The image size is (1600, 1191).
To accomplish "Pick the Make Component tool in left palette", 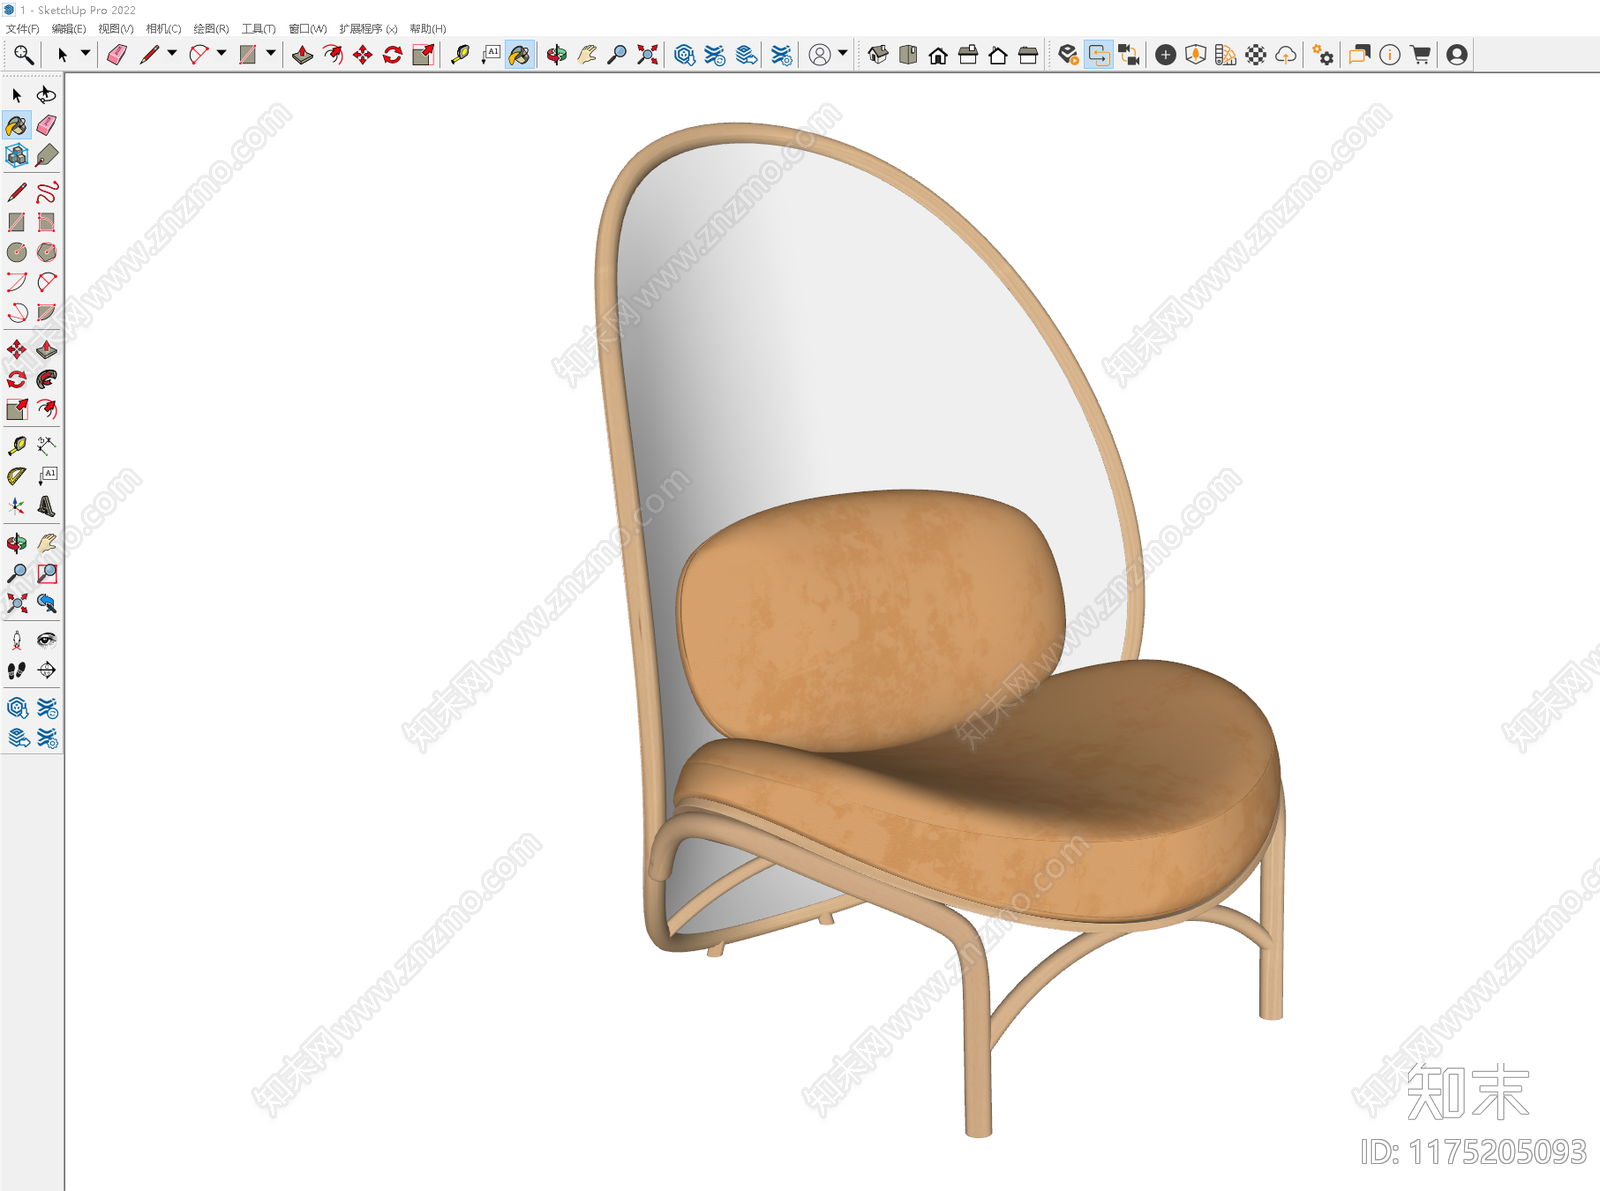I will pos(17,155).
